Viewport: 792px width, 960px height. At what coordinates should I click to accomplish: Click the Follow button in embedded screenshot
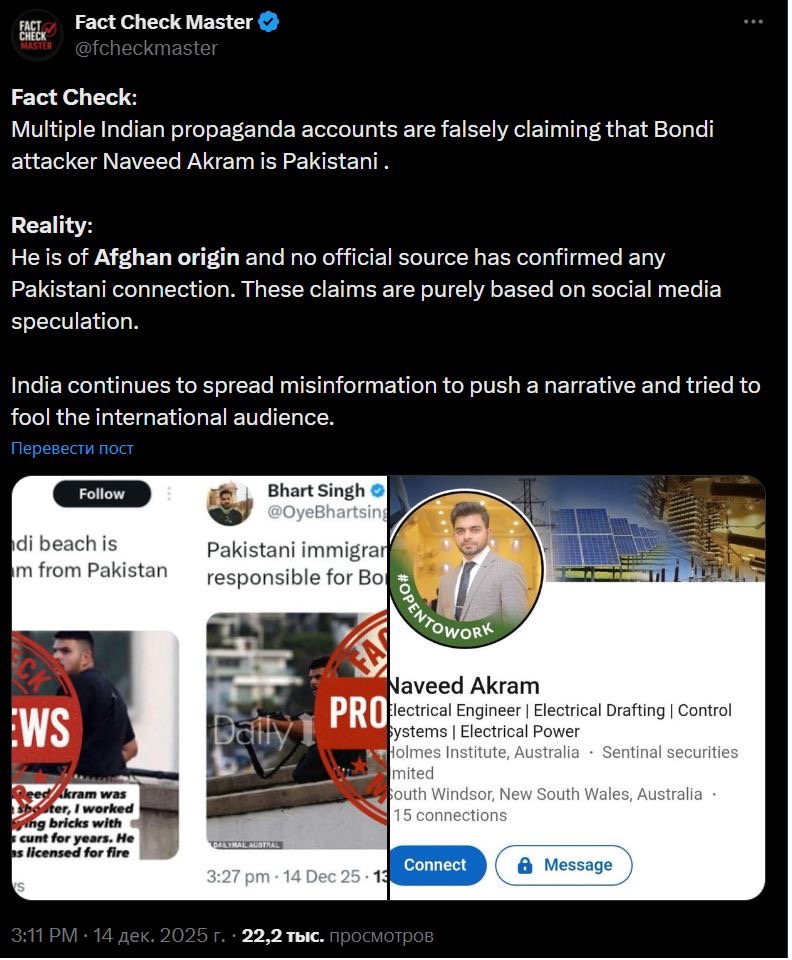[102, 494]
